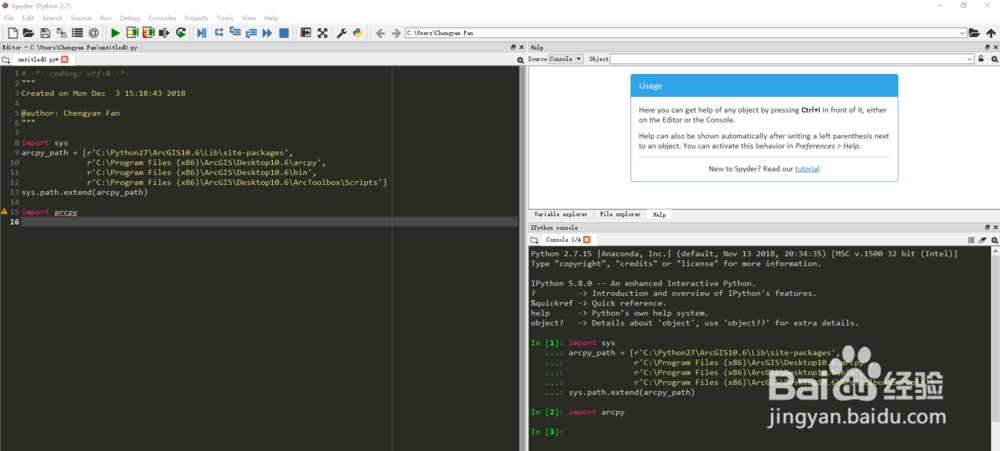Close the untitled0.py tab
1000x451 pixels.
pyautogui.click(x=64, y=59)
